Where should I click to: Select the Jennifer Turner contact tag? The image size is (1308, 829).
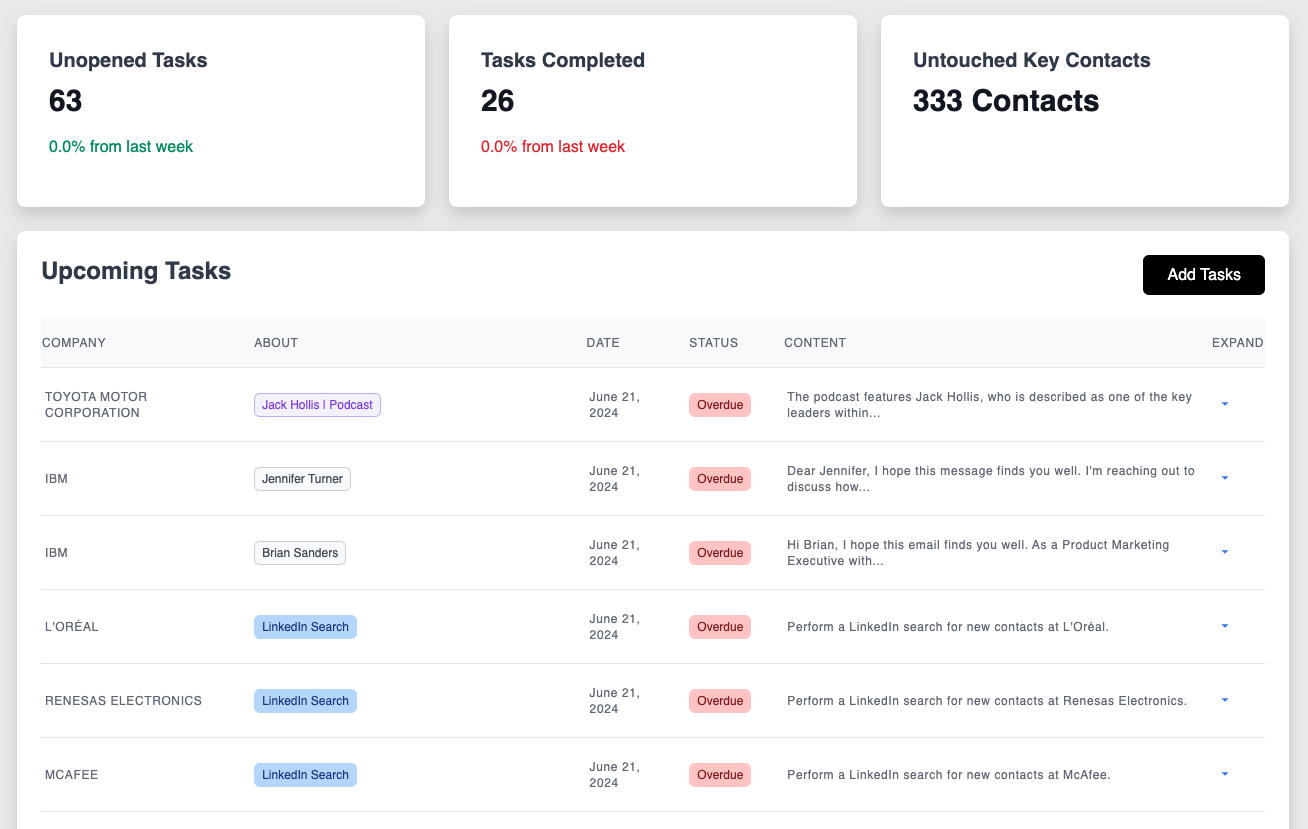[302, 479]
